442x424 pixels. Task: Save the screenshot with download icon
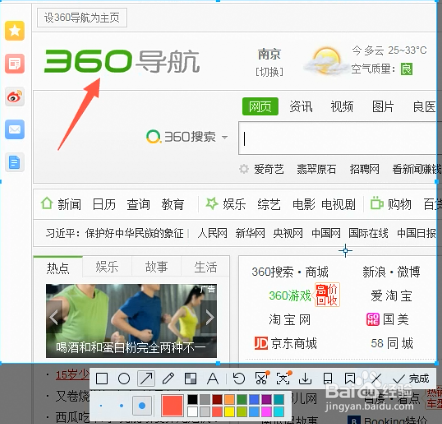(x=305, y=379)
